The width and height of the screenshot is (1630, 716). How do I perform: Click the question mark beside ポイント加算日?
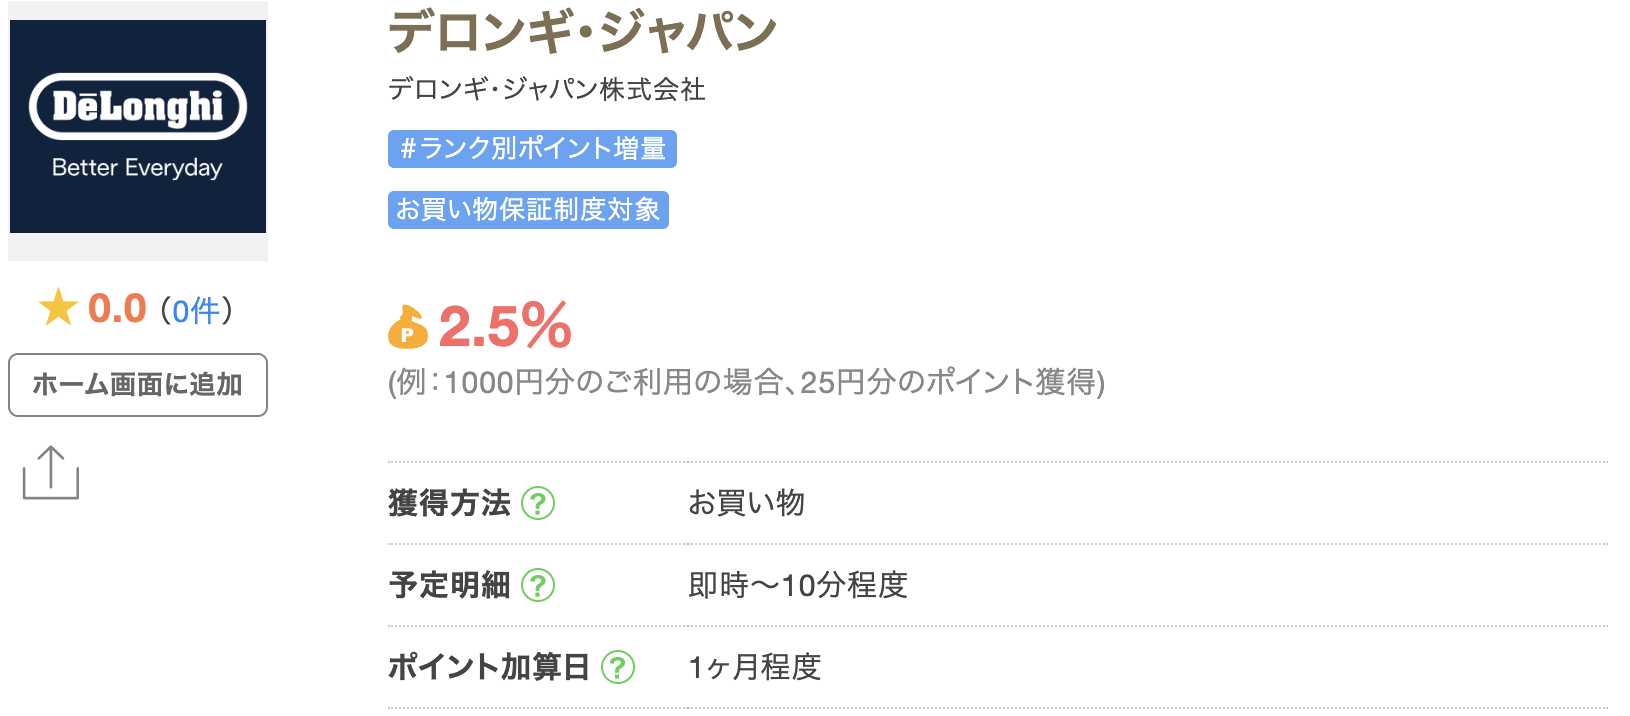coord(618,667)
